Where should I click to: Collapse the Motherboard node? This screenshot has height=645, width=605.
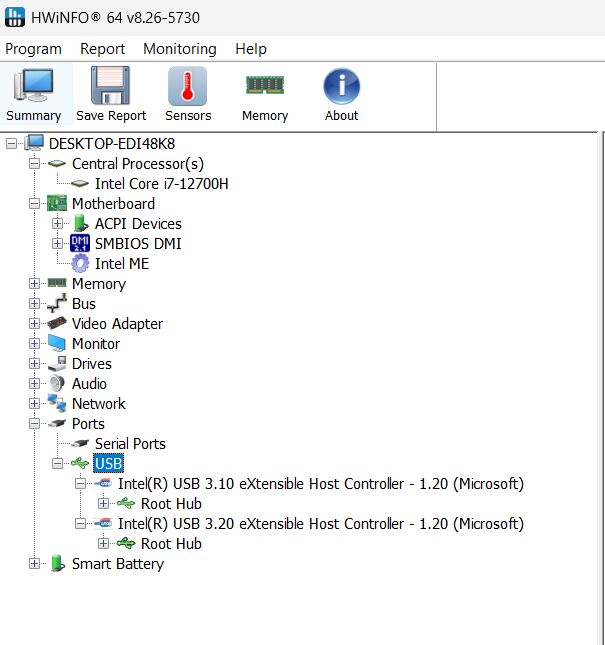tap(35, 204)
